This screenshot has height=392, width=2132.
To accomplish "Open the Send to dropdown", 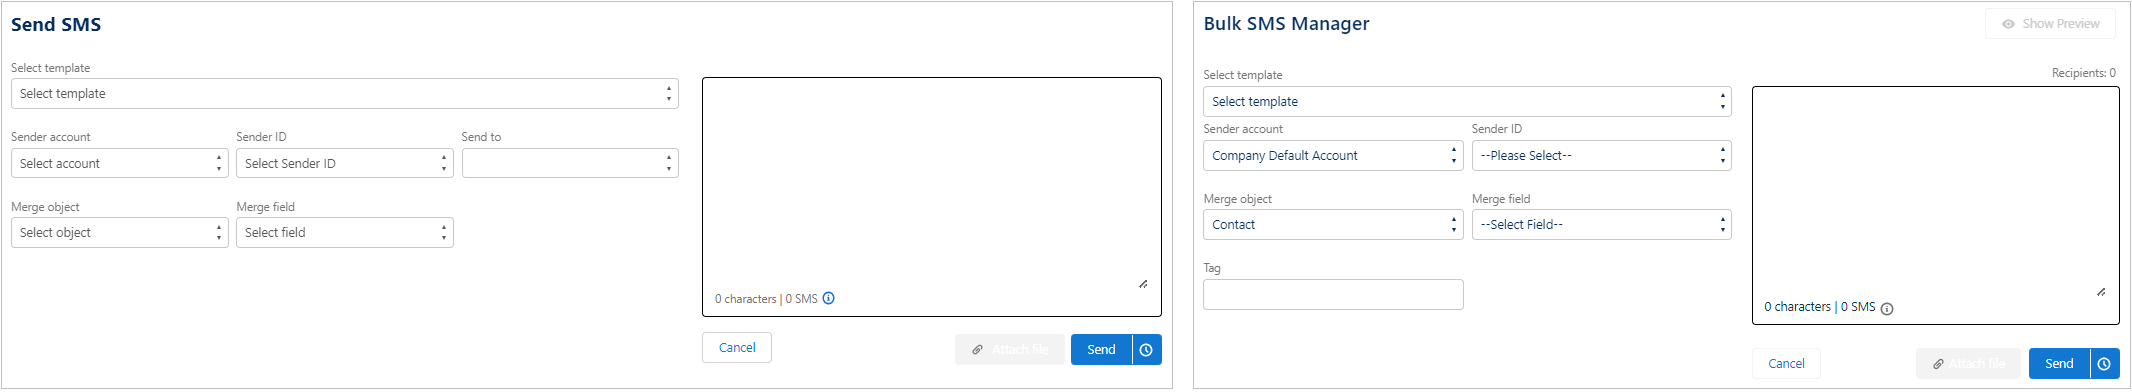I will point(570,163).
